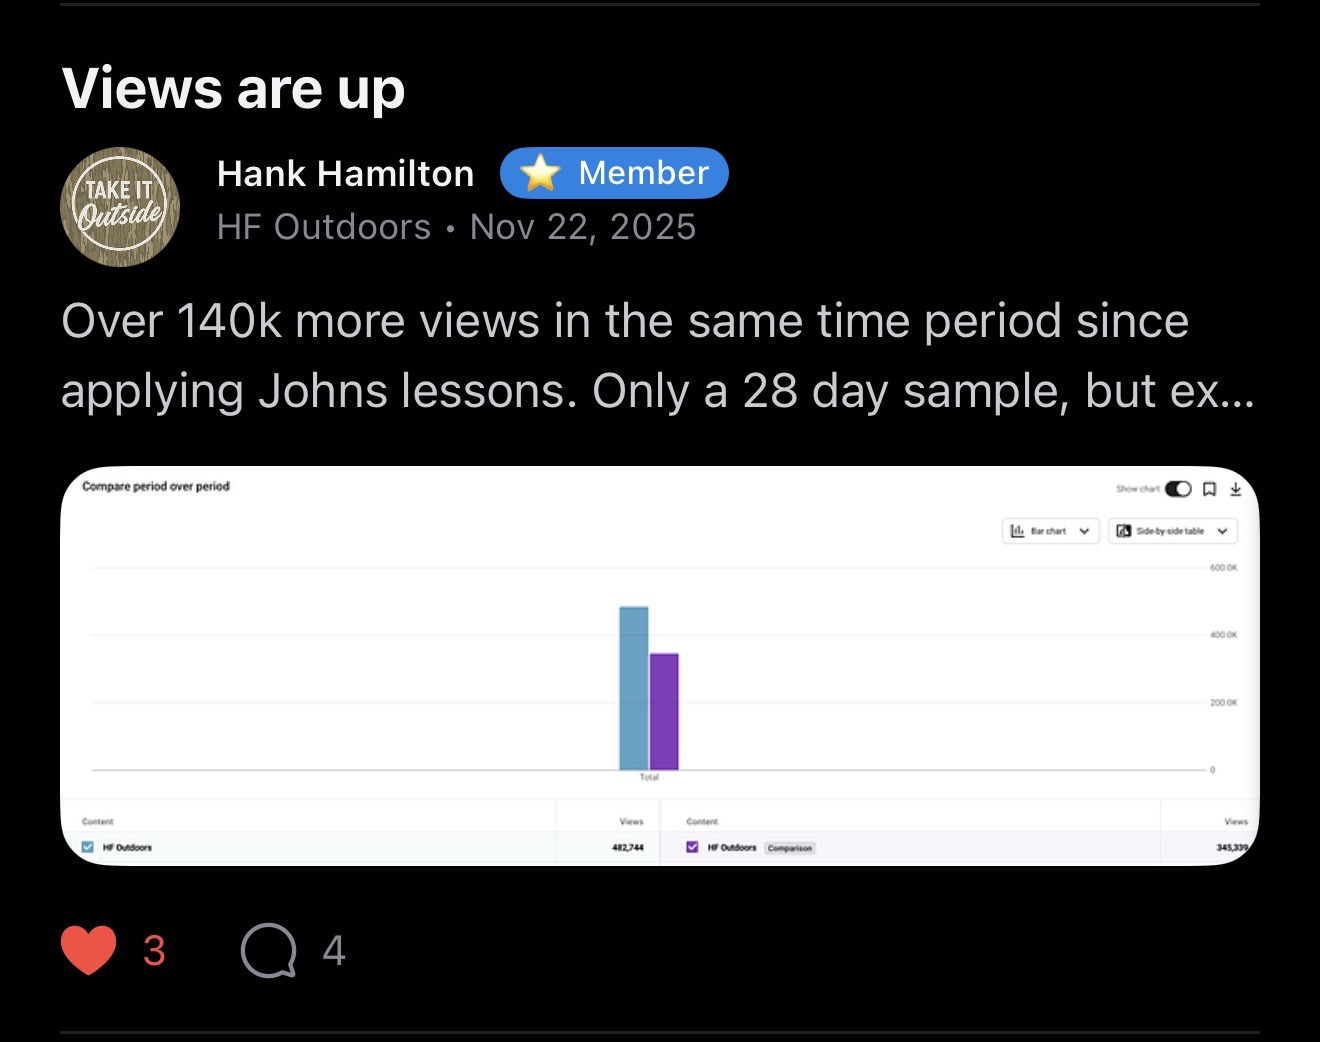Uncheck the blue HF Outdoors checkbox

[87, 847]
